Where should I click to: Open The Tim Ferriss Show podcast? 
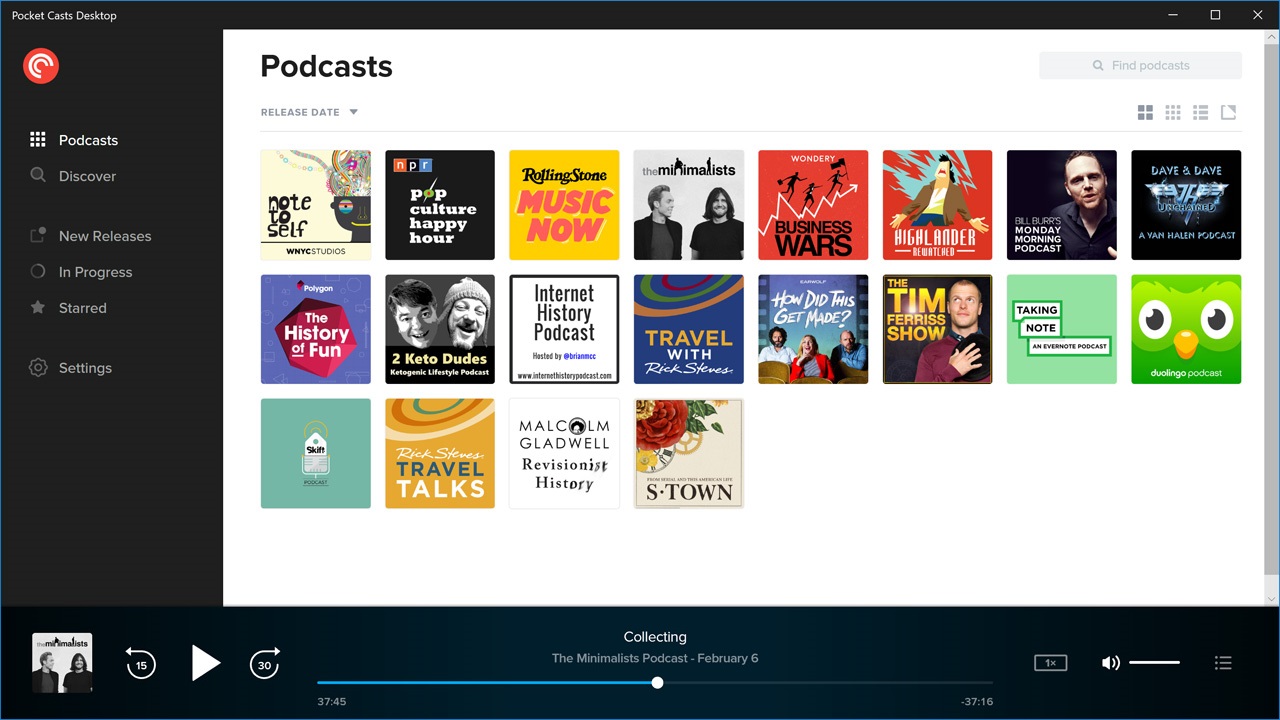pyautogui.click(x=937, y=329)
